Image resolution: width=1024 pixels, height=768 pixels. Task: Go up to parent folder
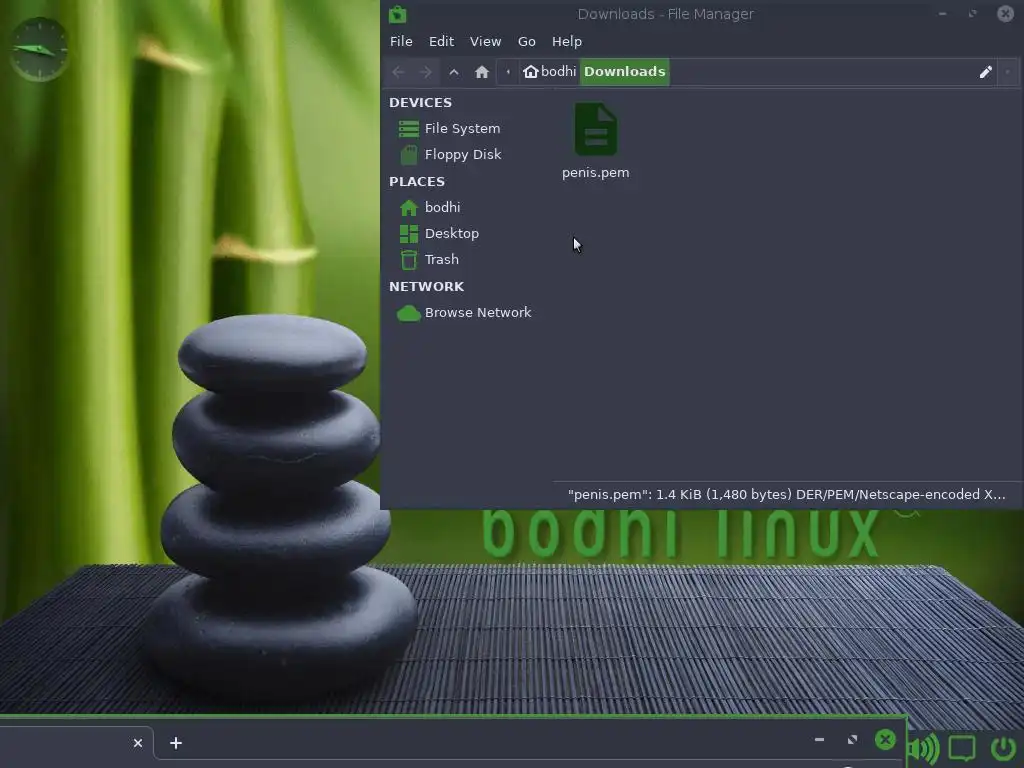pyautogui.click(x=454, y=72)
